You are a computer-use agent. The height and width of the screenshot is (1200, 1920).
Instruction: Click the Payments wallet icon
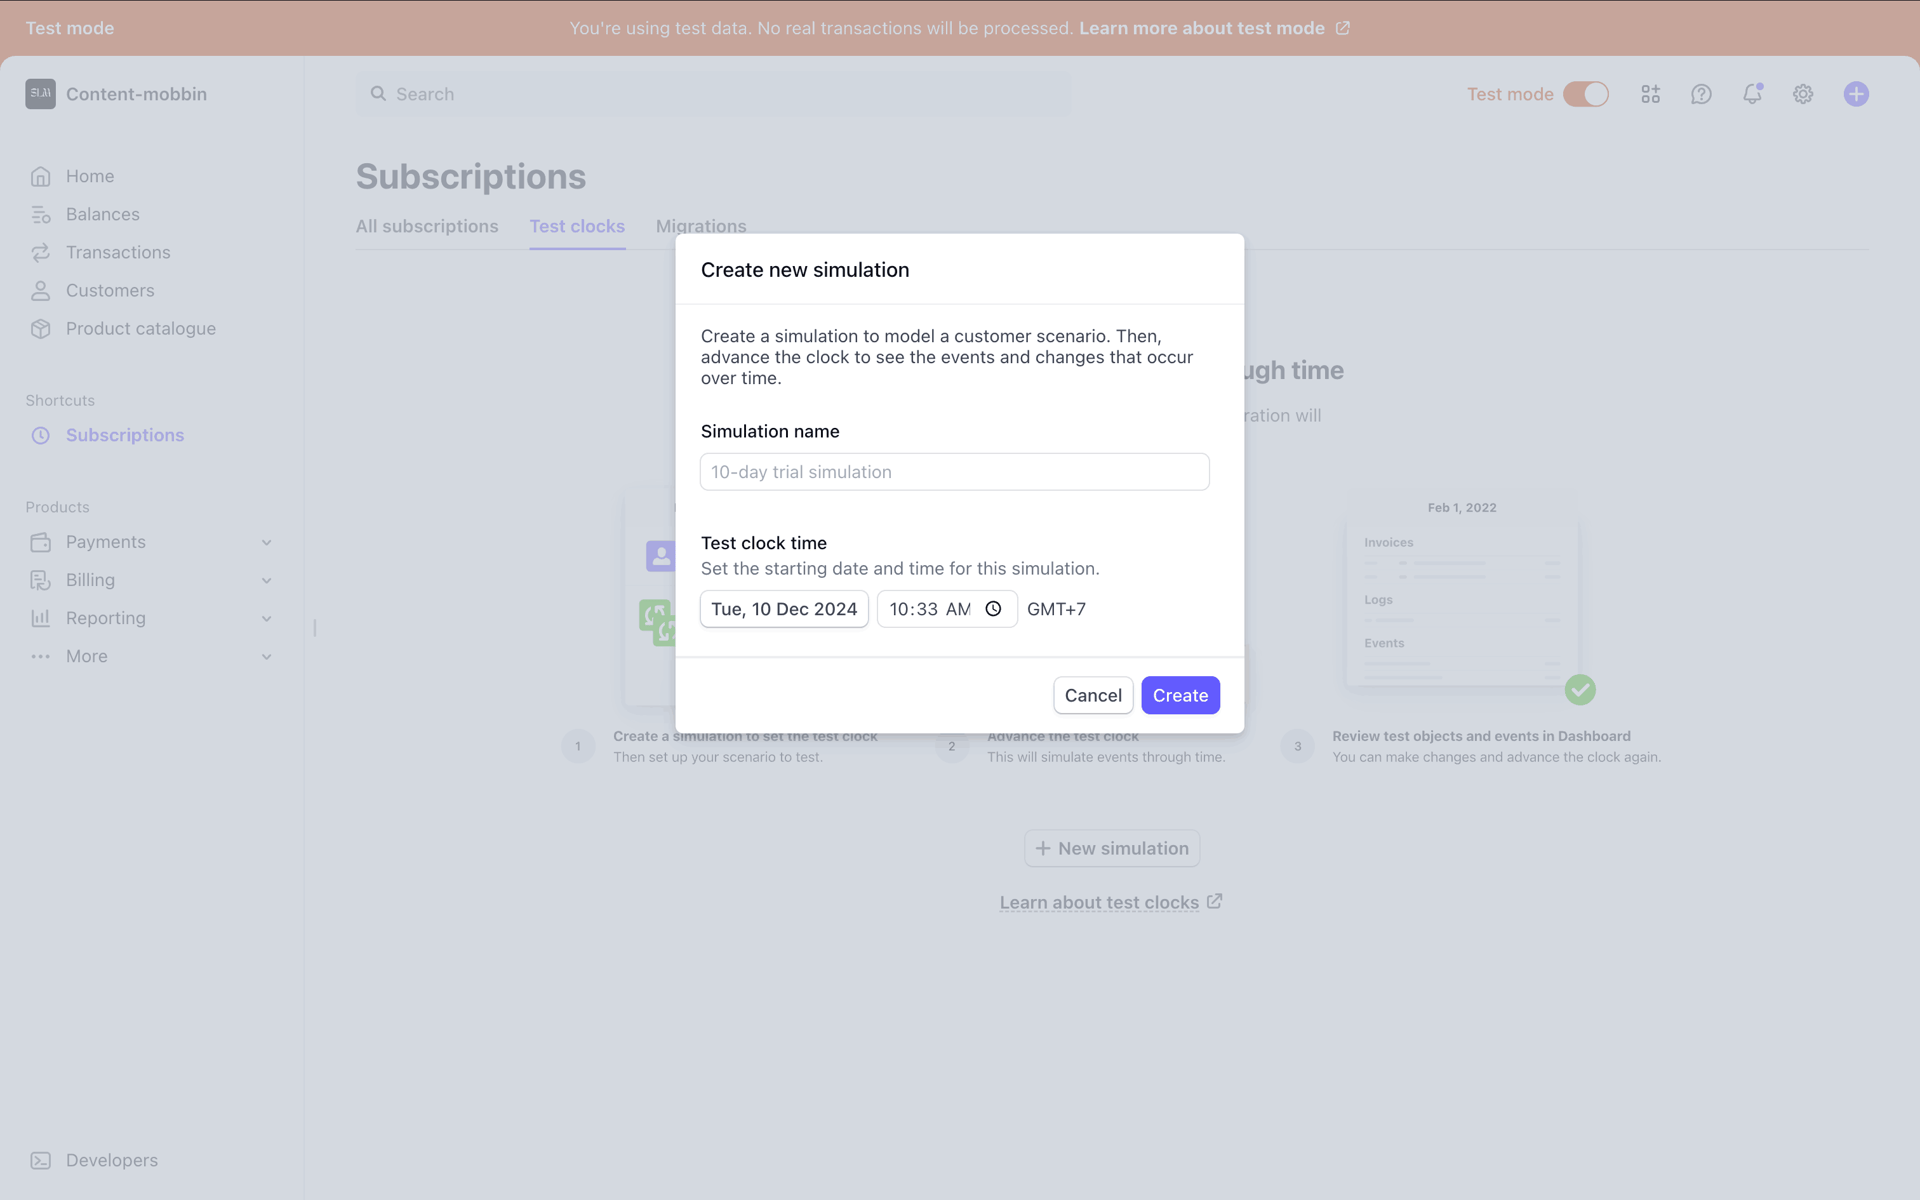point(40,542)
